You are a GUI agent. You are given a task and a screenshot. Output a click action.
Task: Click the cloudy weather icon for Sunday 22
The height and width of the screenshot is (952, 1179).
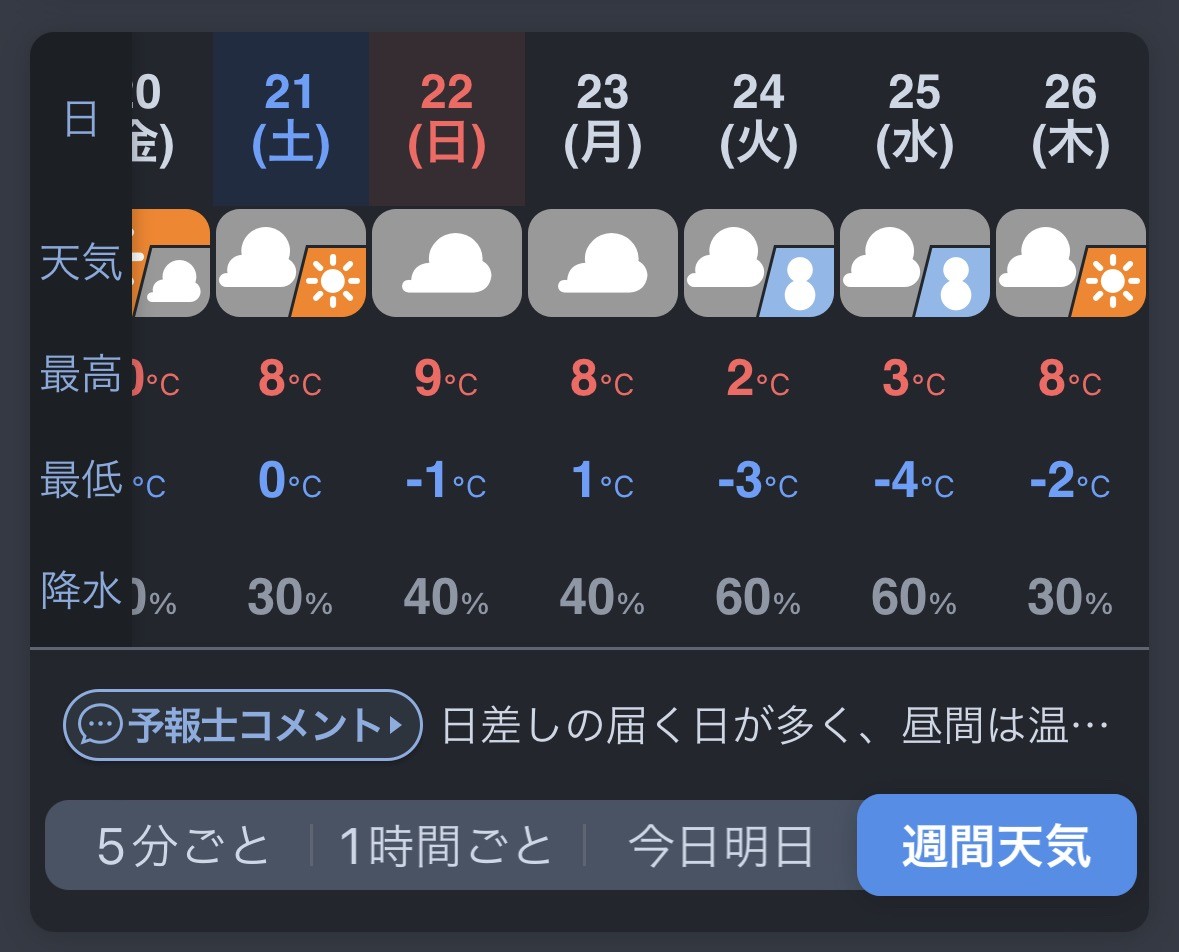[x=447, y=263]
